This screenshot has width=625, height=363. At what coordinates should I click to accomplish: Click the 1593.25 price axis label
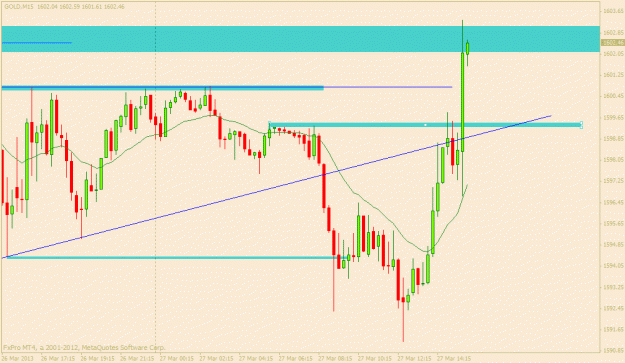click(x=613, y=287)
